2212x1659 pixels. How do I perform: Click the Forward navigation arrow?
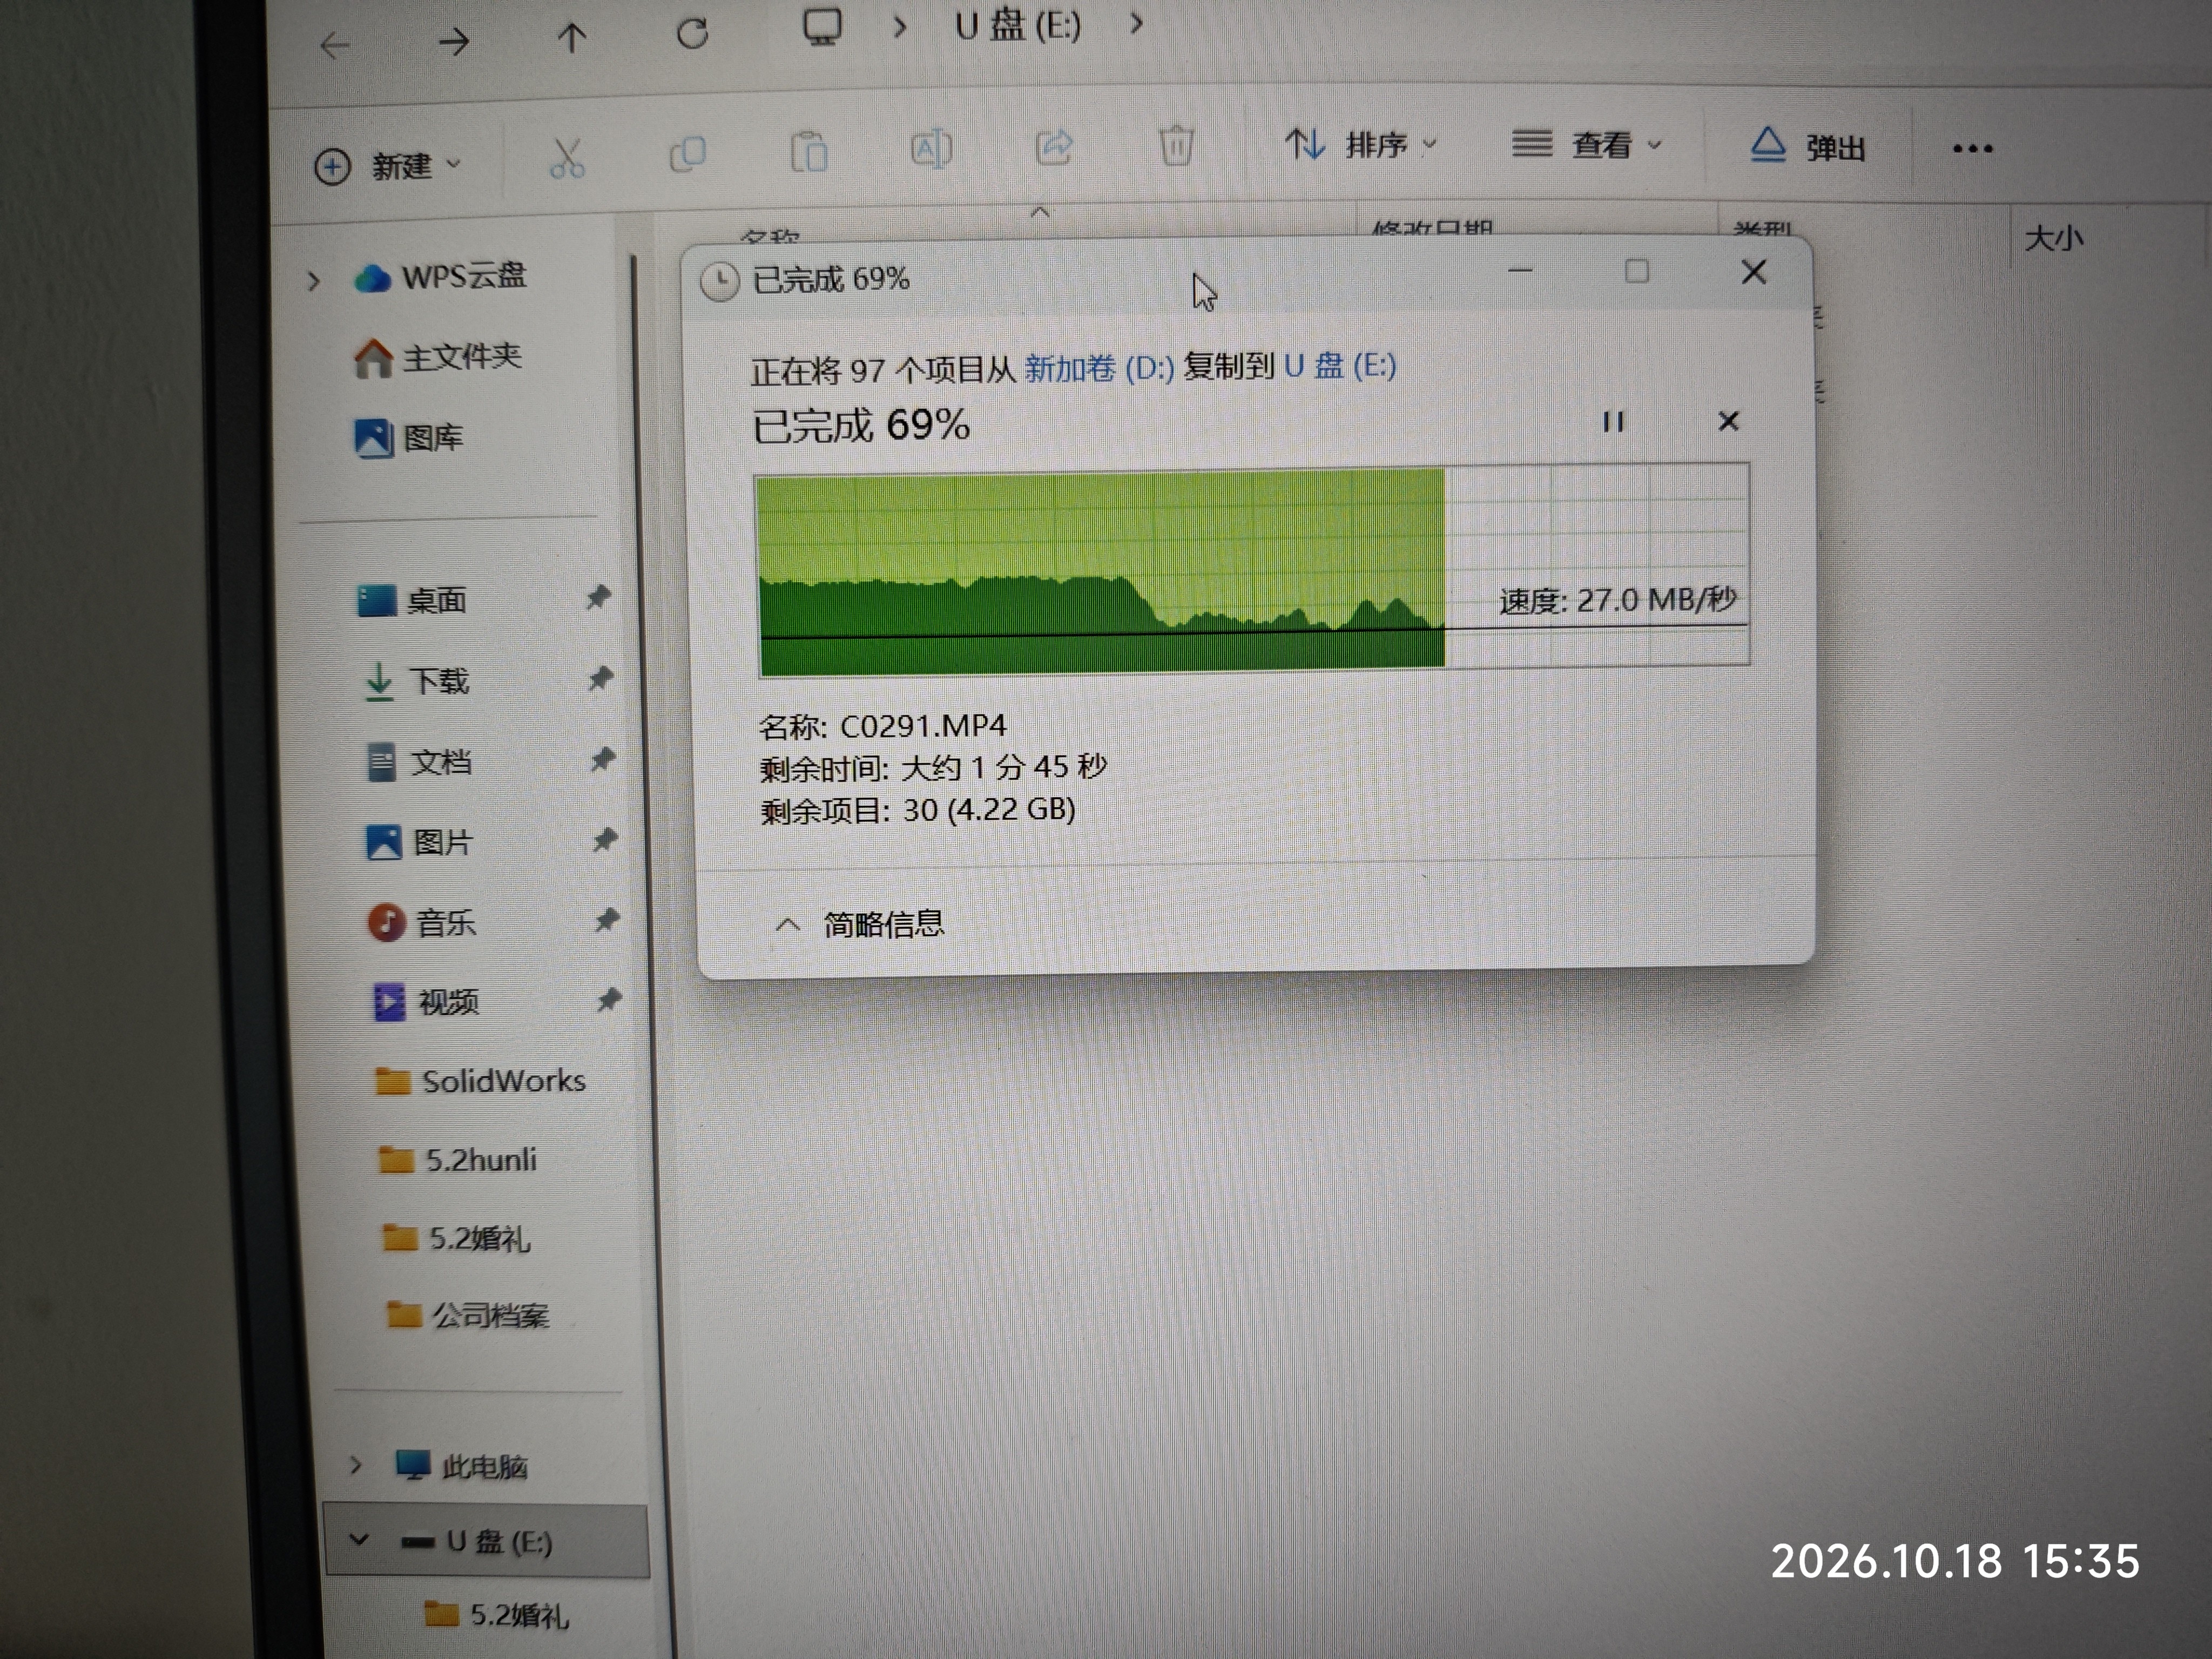click(453, 42)
